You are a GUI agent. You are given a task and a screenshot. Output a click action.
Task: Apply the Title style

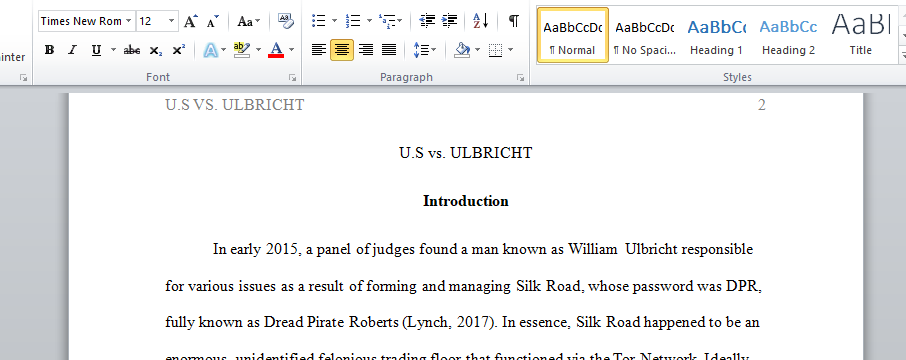pyautogui.click(x=860, y=35)
